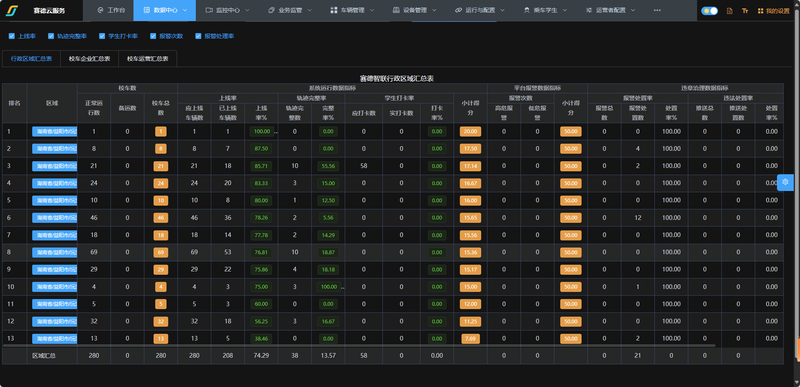Switch to the 校车运营汇总表 tab

pyautogui.click(x=148, y=59)
